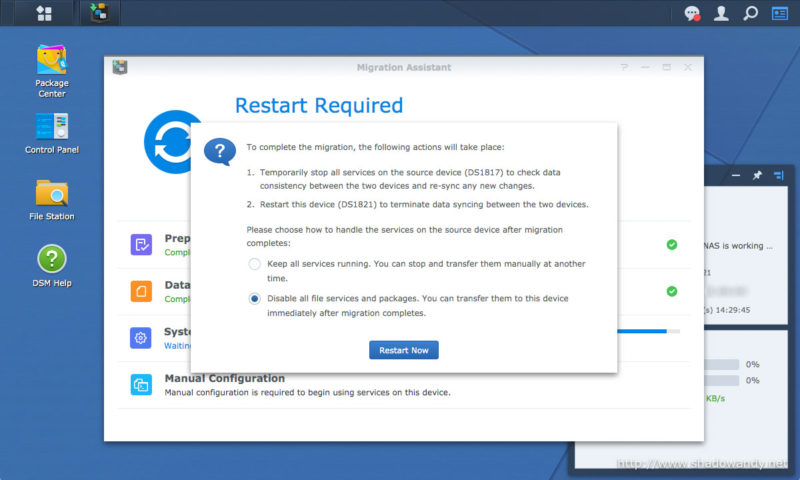View notifications via the chat bubble icon
This screenshot has height=480, width=800.
pyautogui.click(x=691, y=14)
